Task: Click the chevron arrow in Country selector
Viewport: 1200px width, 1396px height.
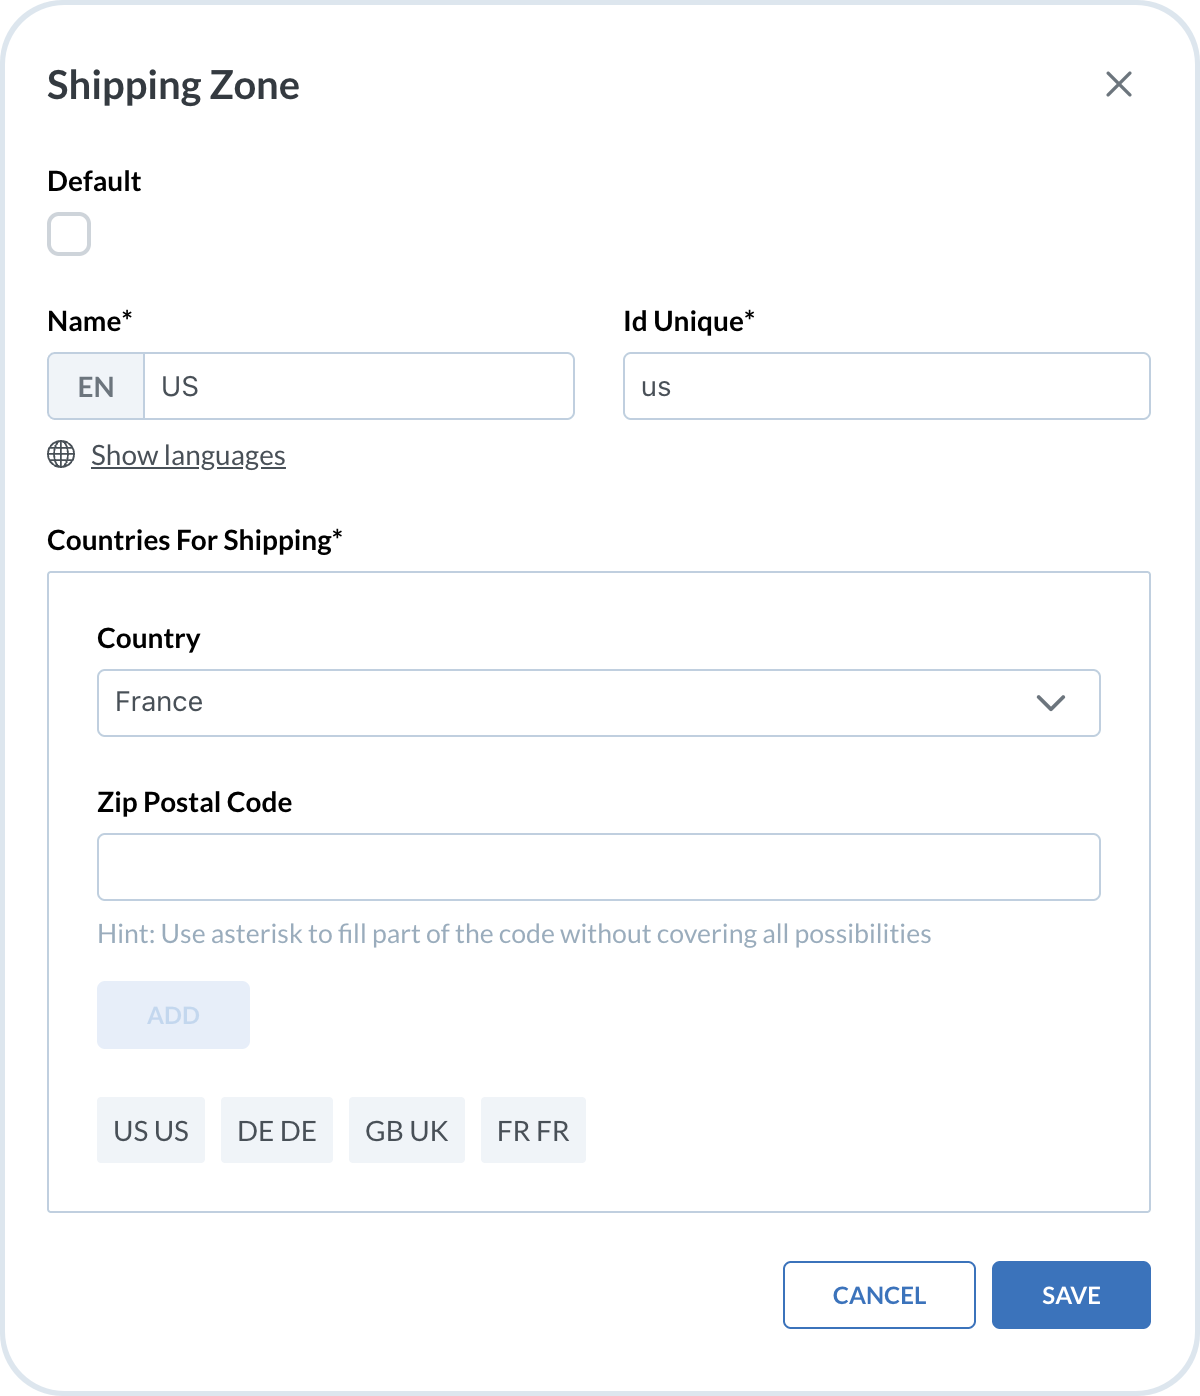Action: 1050,703
